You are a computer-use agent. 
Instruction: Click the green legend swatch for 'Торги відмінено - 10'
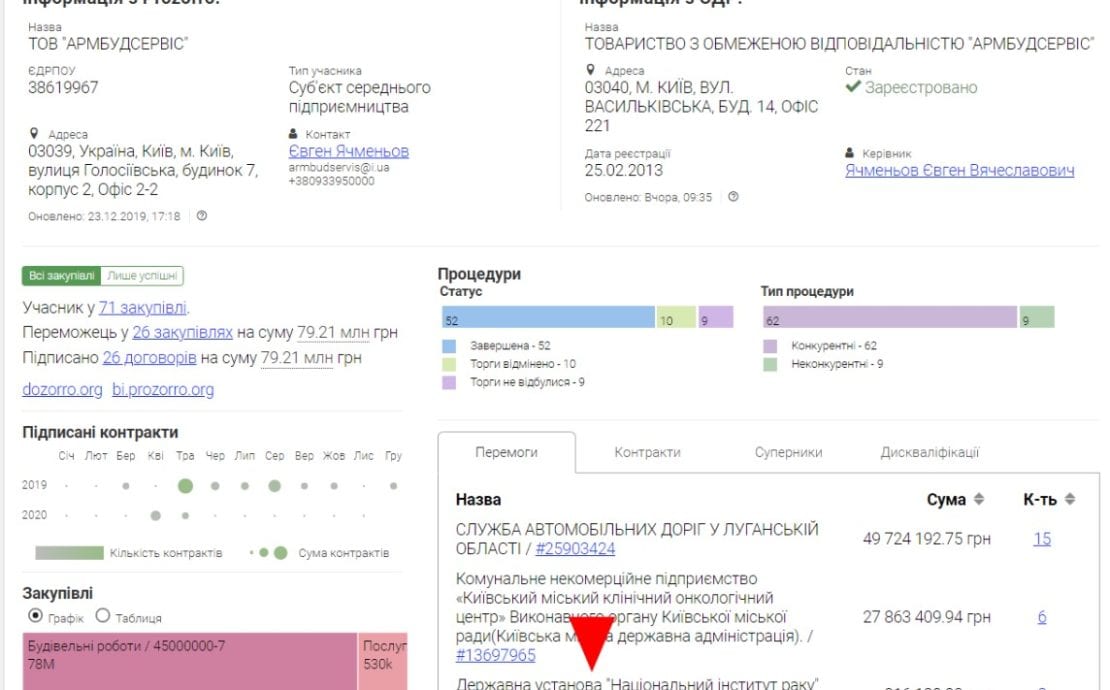[449, 364]
